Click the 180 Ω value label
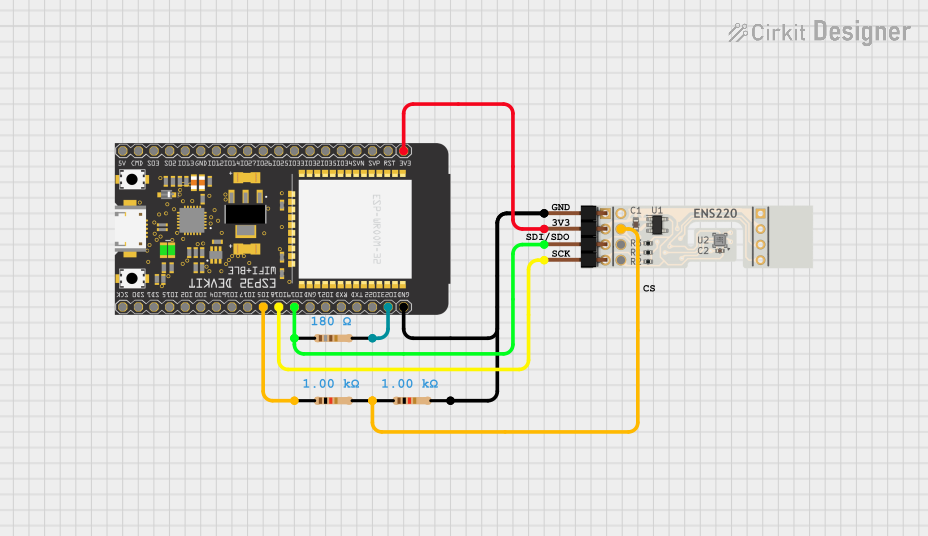928x536 pixels. pyautogui.click(x=331, y=322)
